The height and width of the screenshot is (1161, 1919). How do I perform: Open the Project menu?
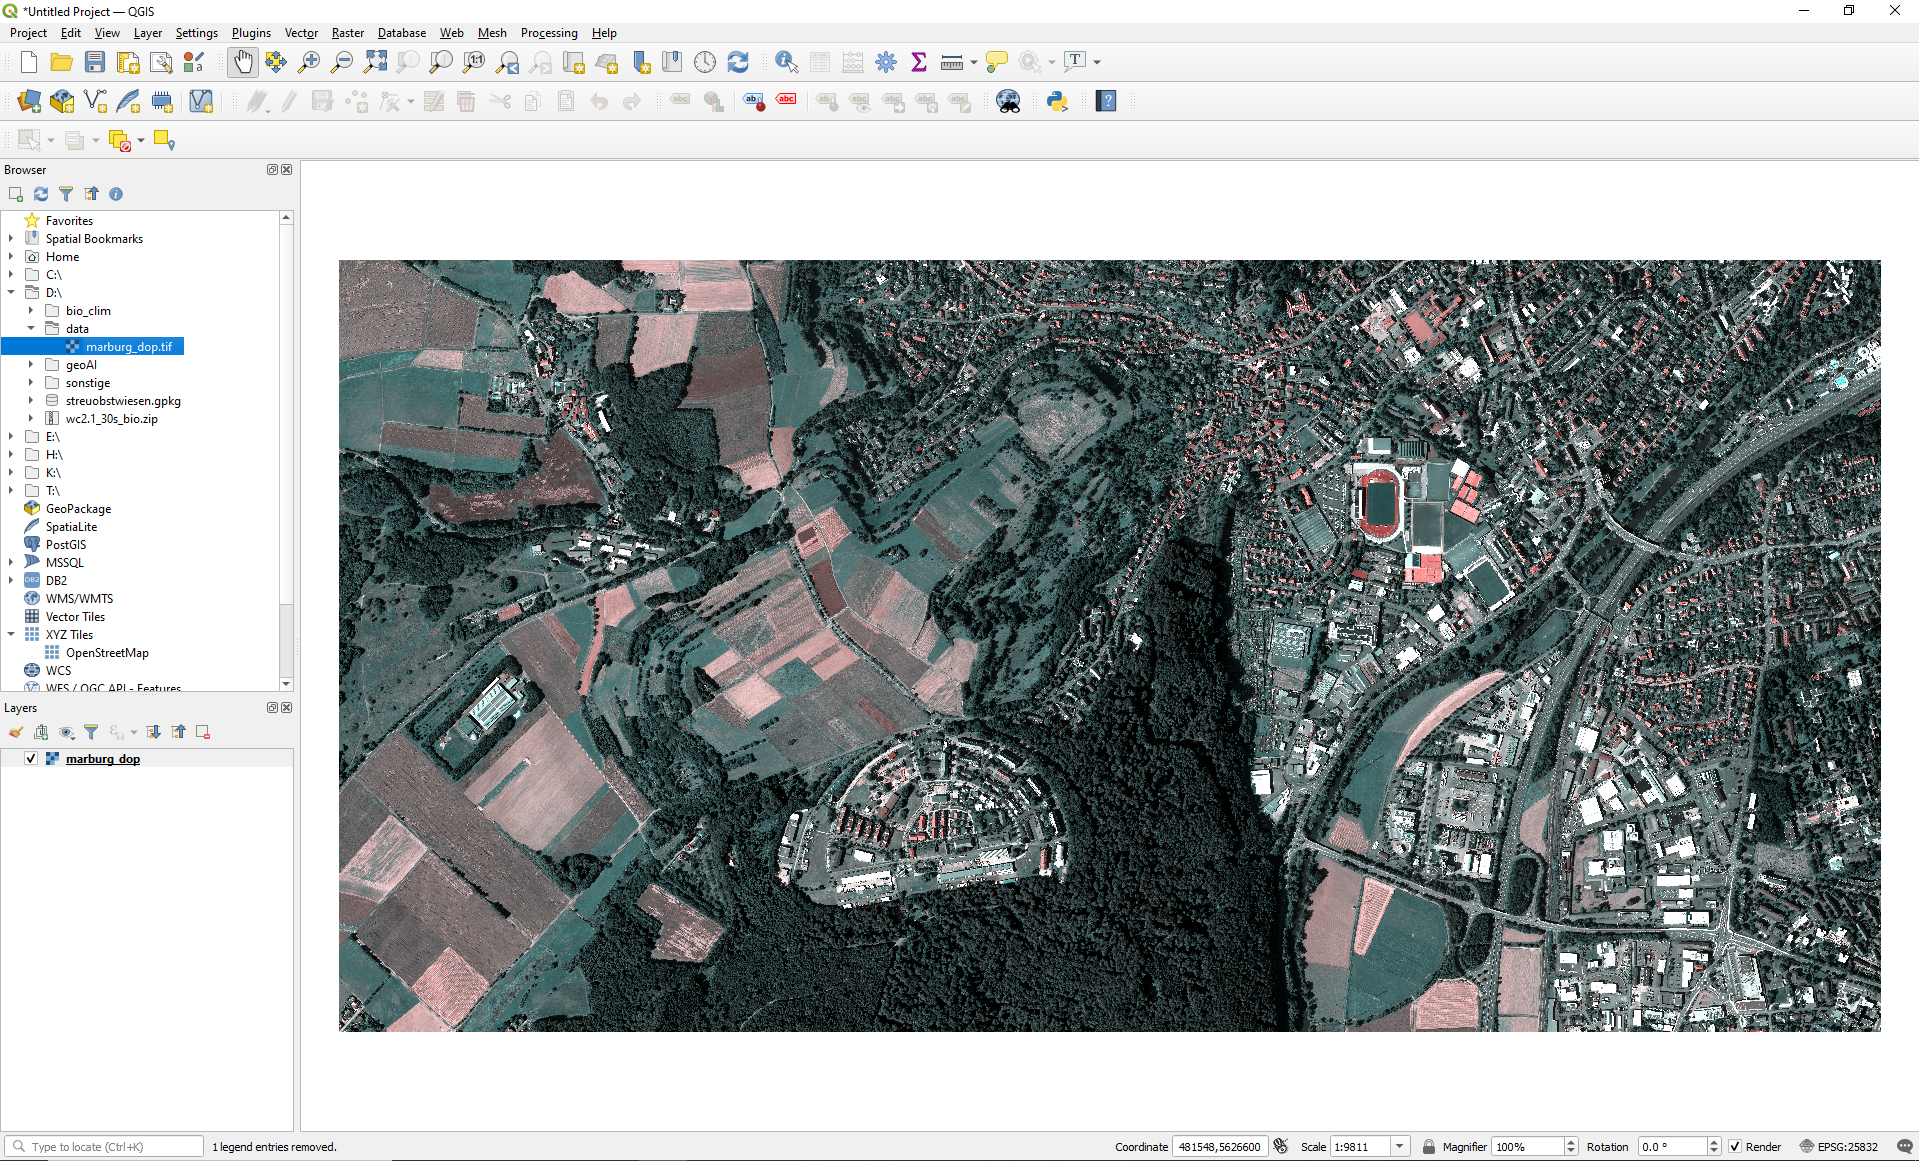tap(28, 33)
